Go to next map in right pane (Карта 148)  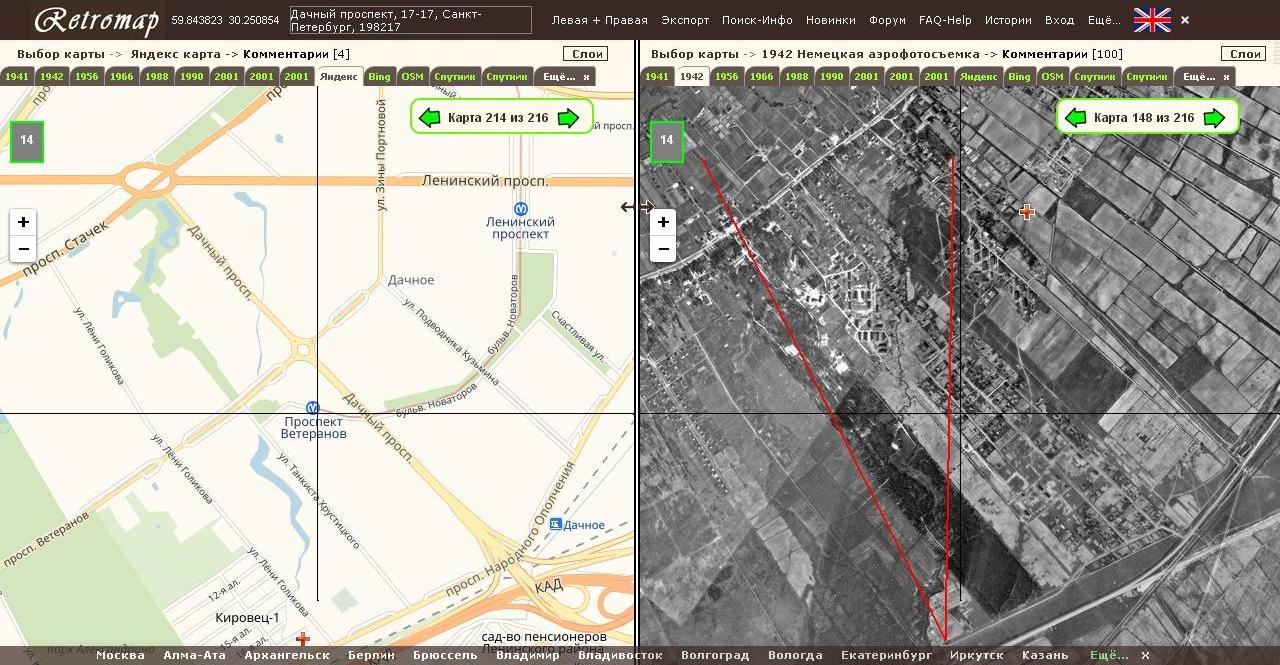coord(1214,118)
